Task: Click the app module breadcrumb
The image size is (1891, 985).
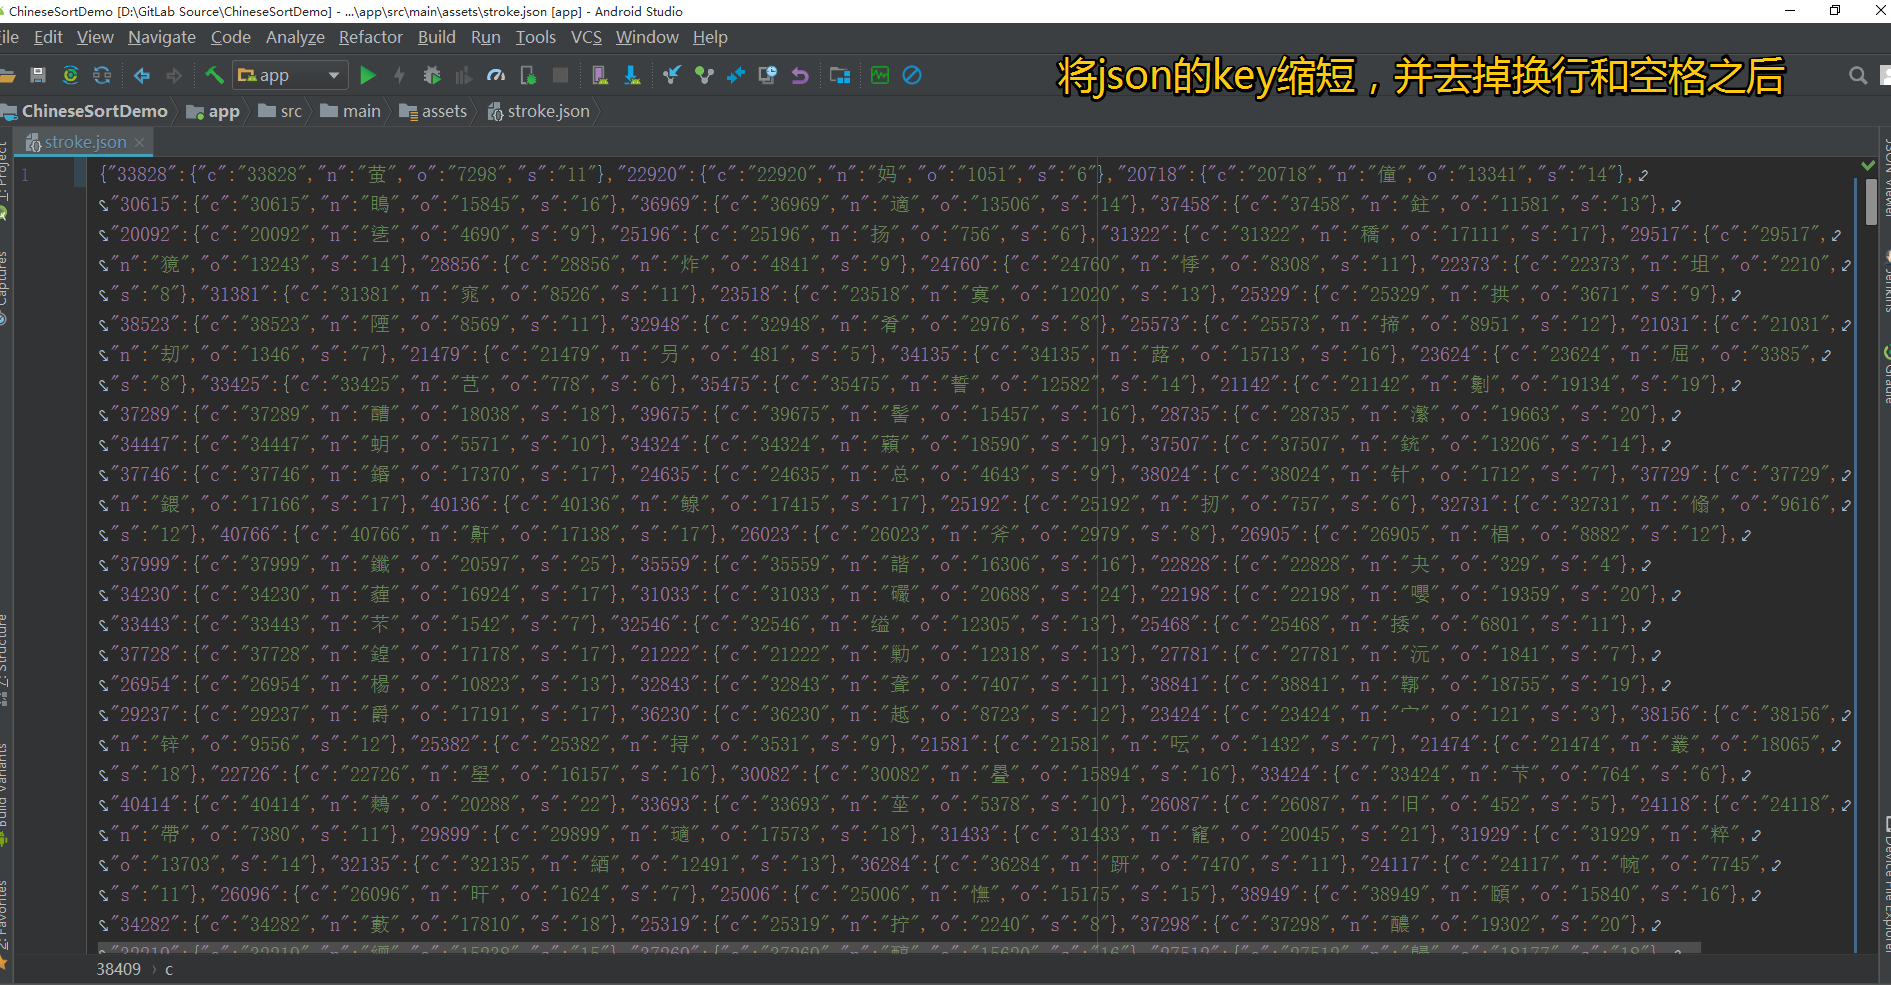Action: click(214, 111)
